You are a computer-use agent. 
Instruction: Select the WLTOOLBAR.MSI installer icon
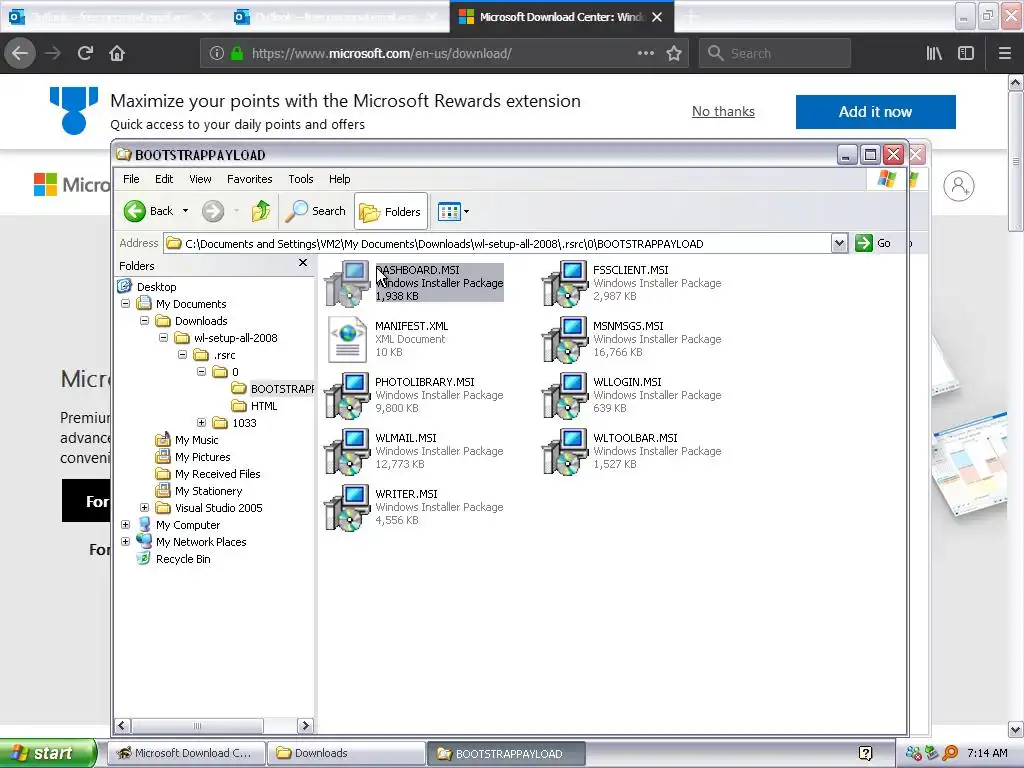click(565, 451)
